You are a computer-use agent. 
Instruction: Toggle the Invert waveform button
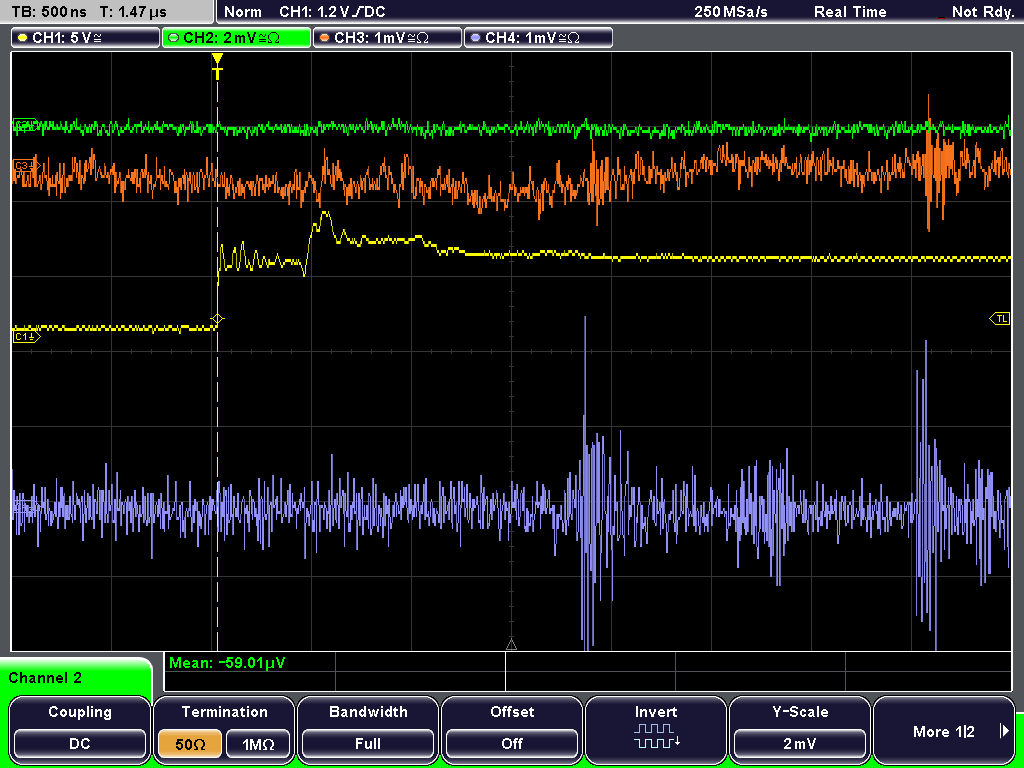(656, 728)
